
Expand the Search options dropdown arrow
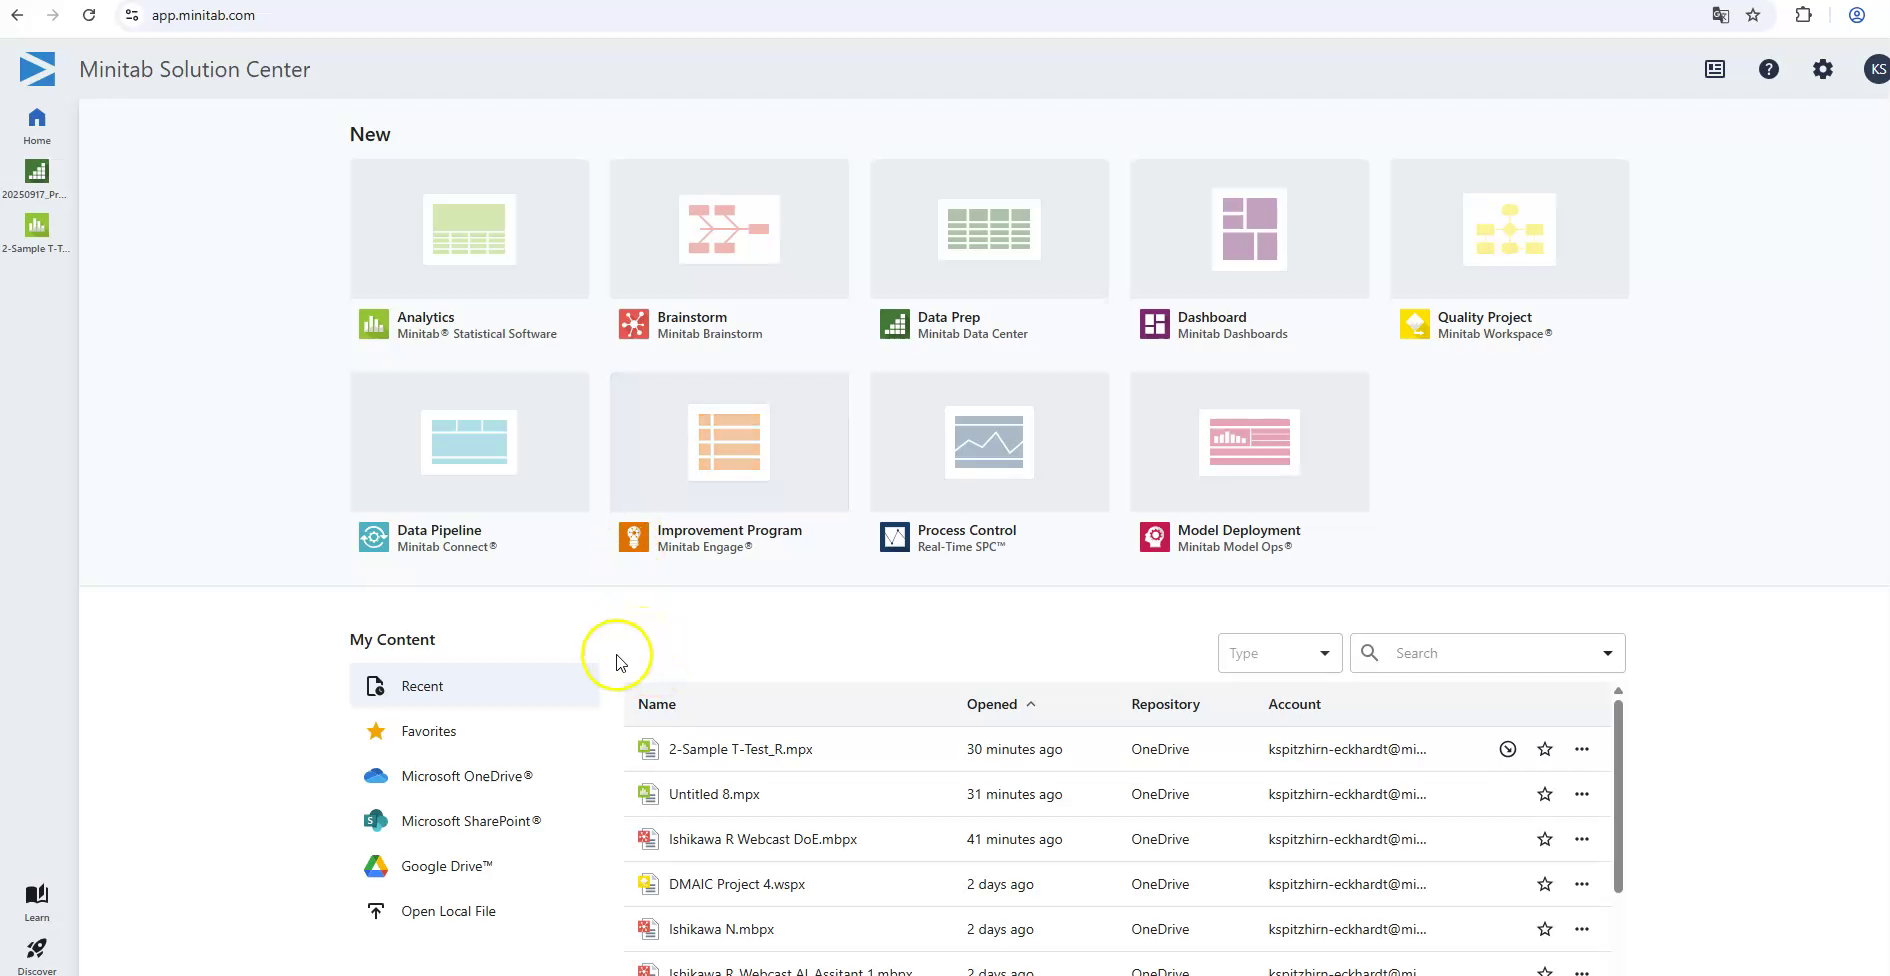click(1608, 652)
